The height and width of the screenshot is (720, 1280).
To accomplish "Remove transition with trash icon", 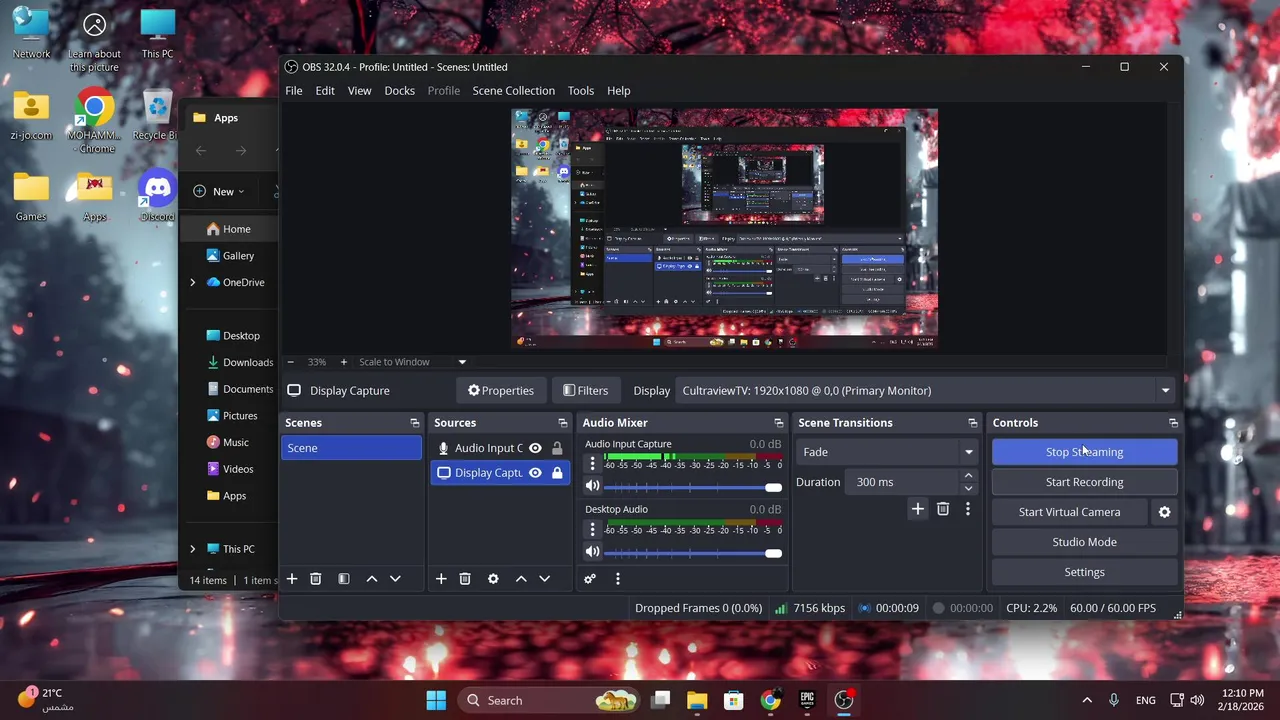I will pyautogui.click(x=943, y=510).
